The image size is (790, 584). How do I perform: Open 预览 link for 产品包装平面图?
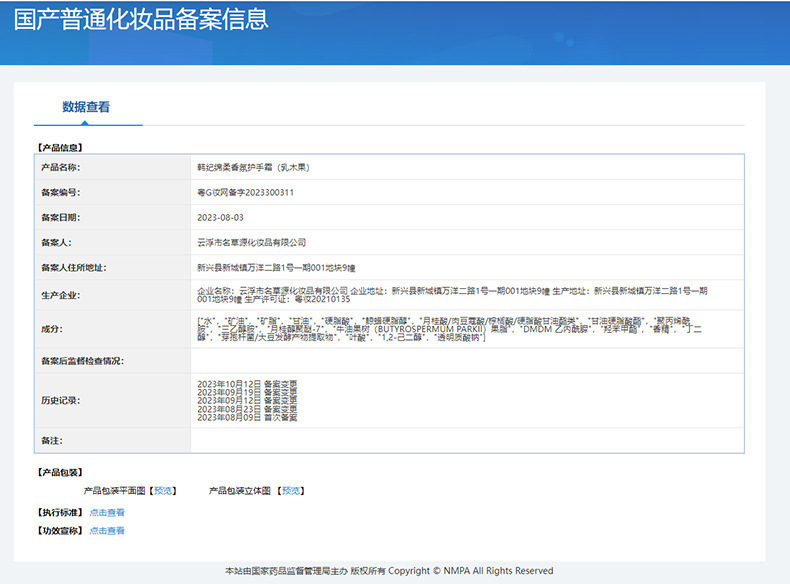coord(163,490)
